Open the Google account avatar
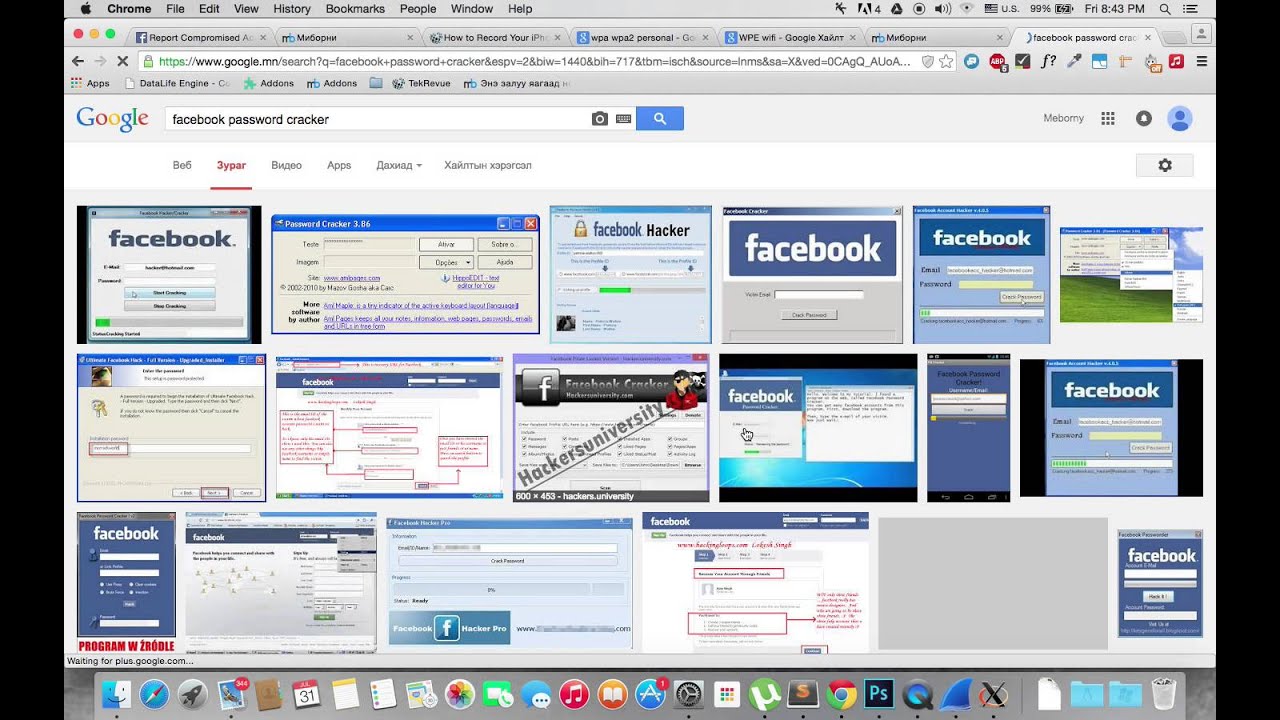Viewport: 1280px width, 720px height. point(1180,118)
